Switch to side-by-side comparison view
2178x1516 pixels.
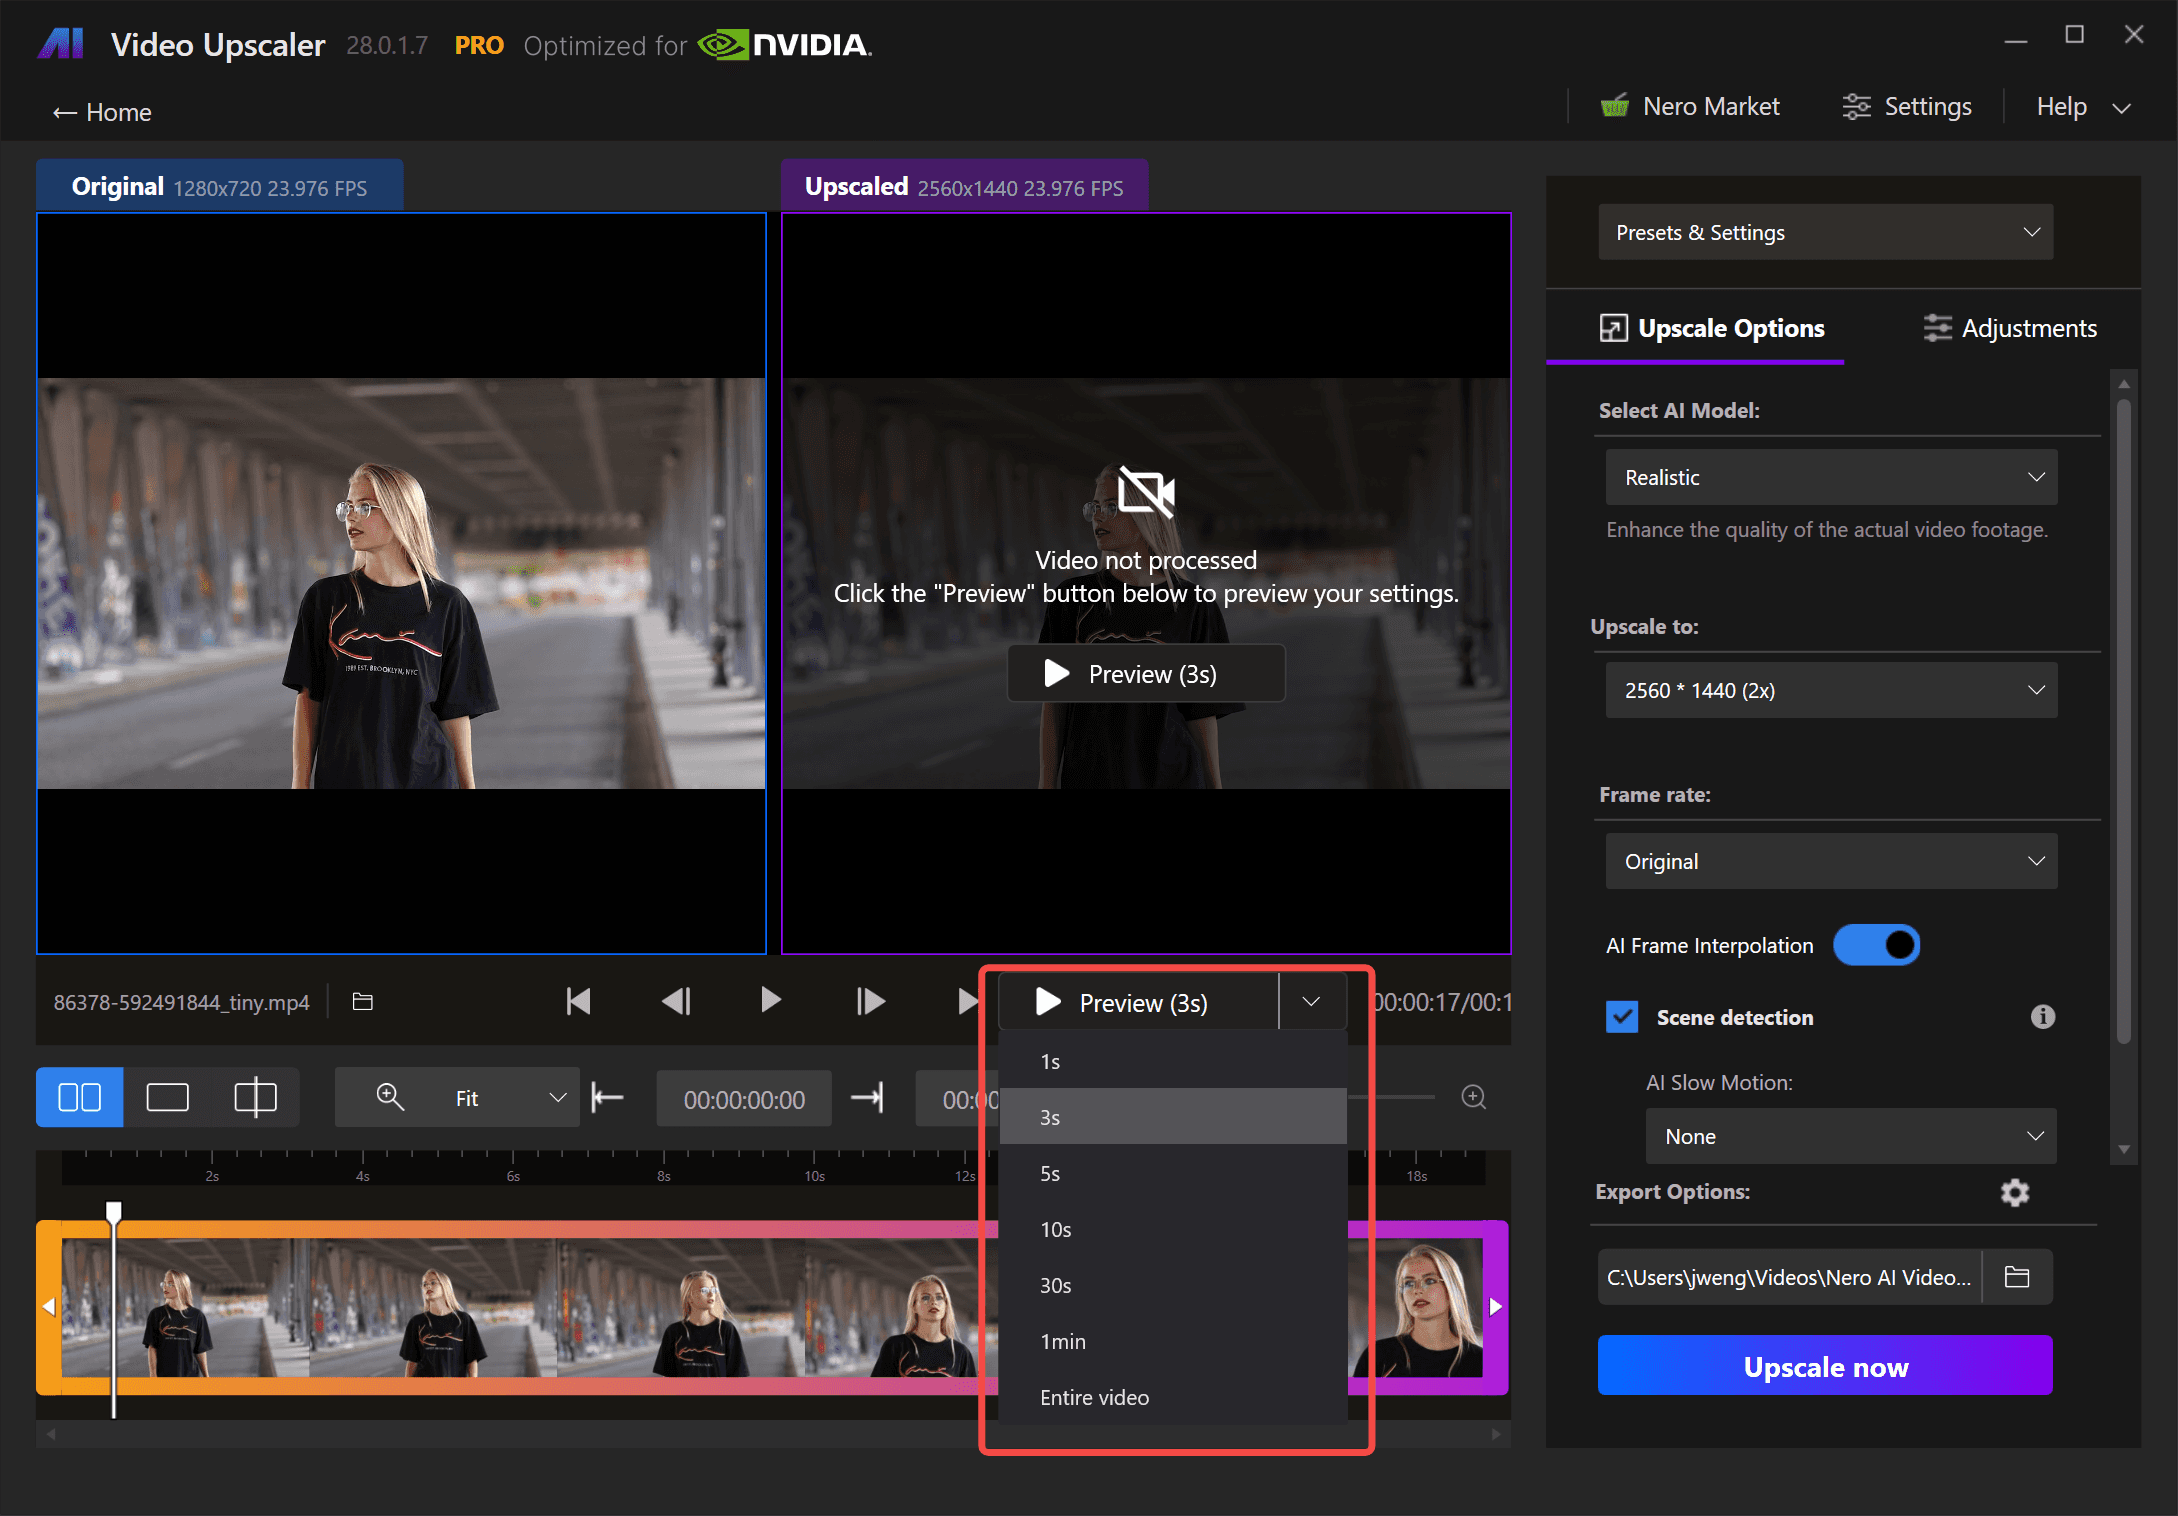[80, 1098]
